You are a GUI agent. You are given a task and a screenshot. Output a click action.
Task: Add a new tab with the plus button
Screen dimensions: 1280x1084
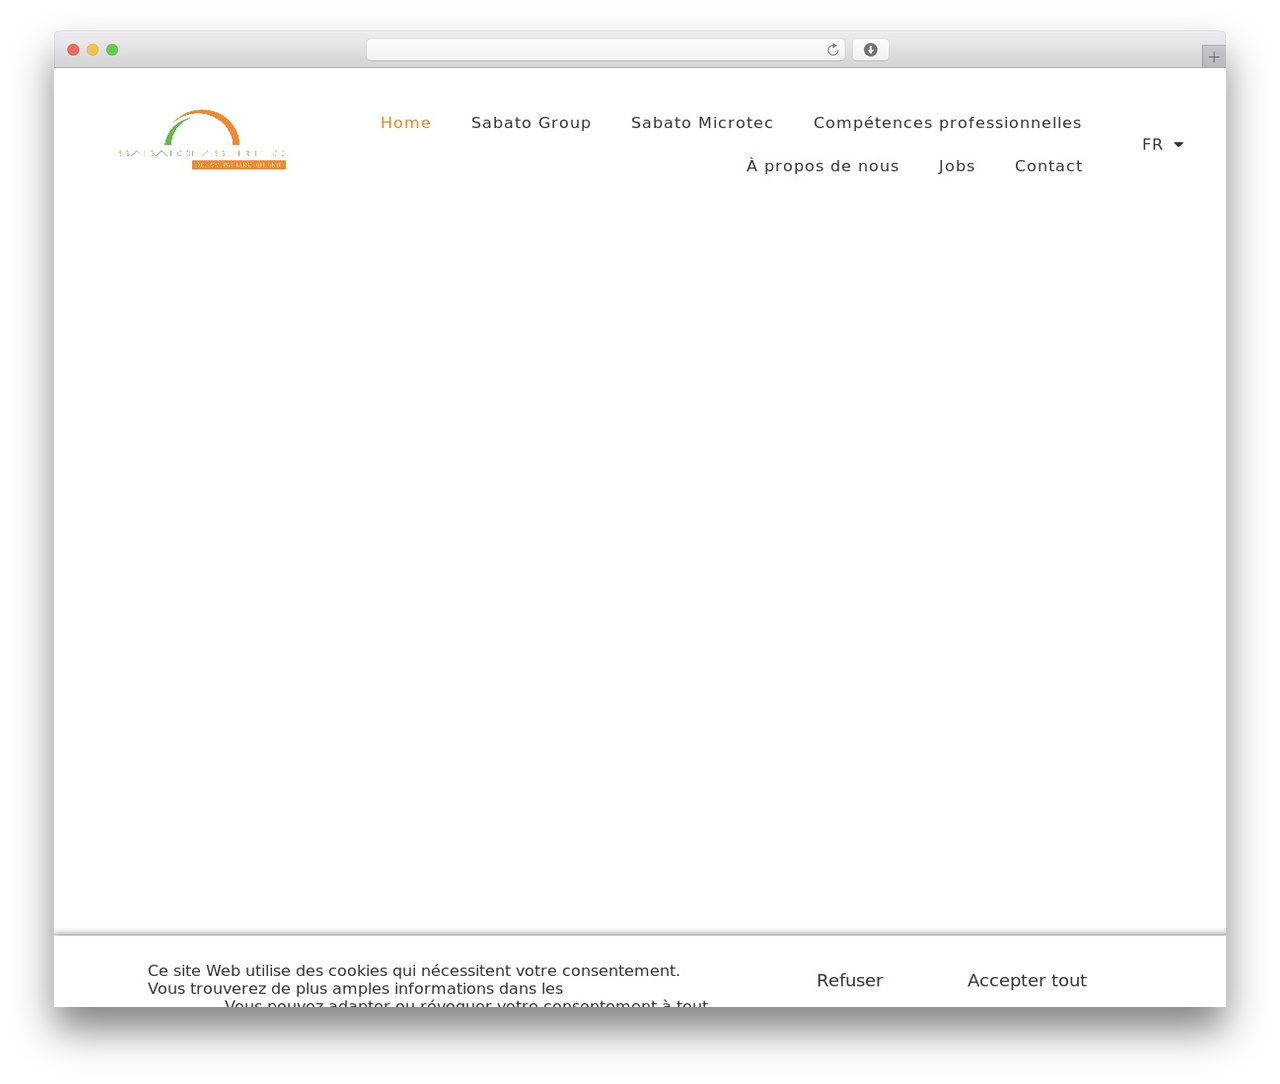pos(1213,57)
